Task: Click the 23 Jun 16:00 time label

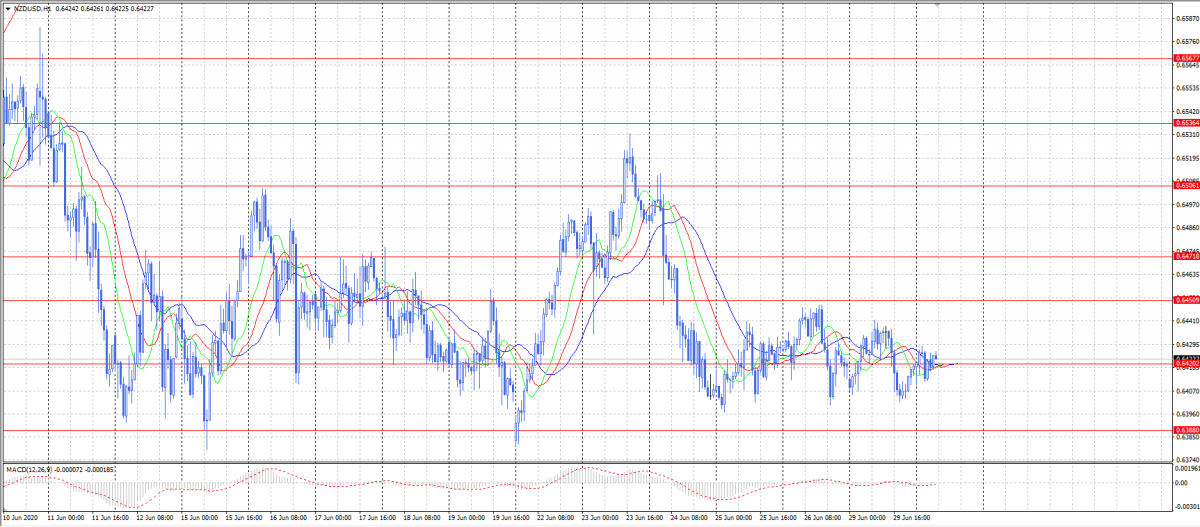Action: pyautogui.click(x=645, y=519)
